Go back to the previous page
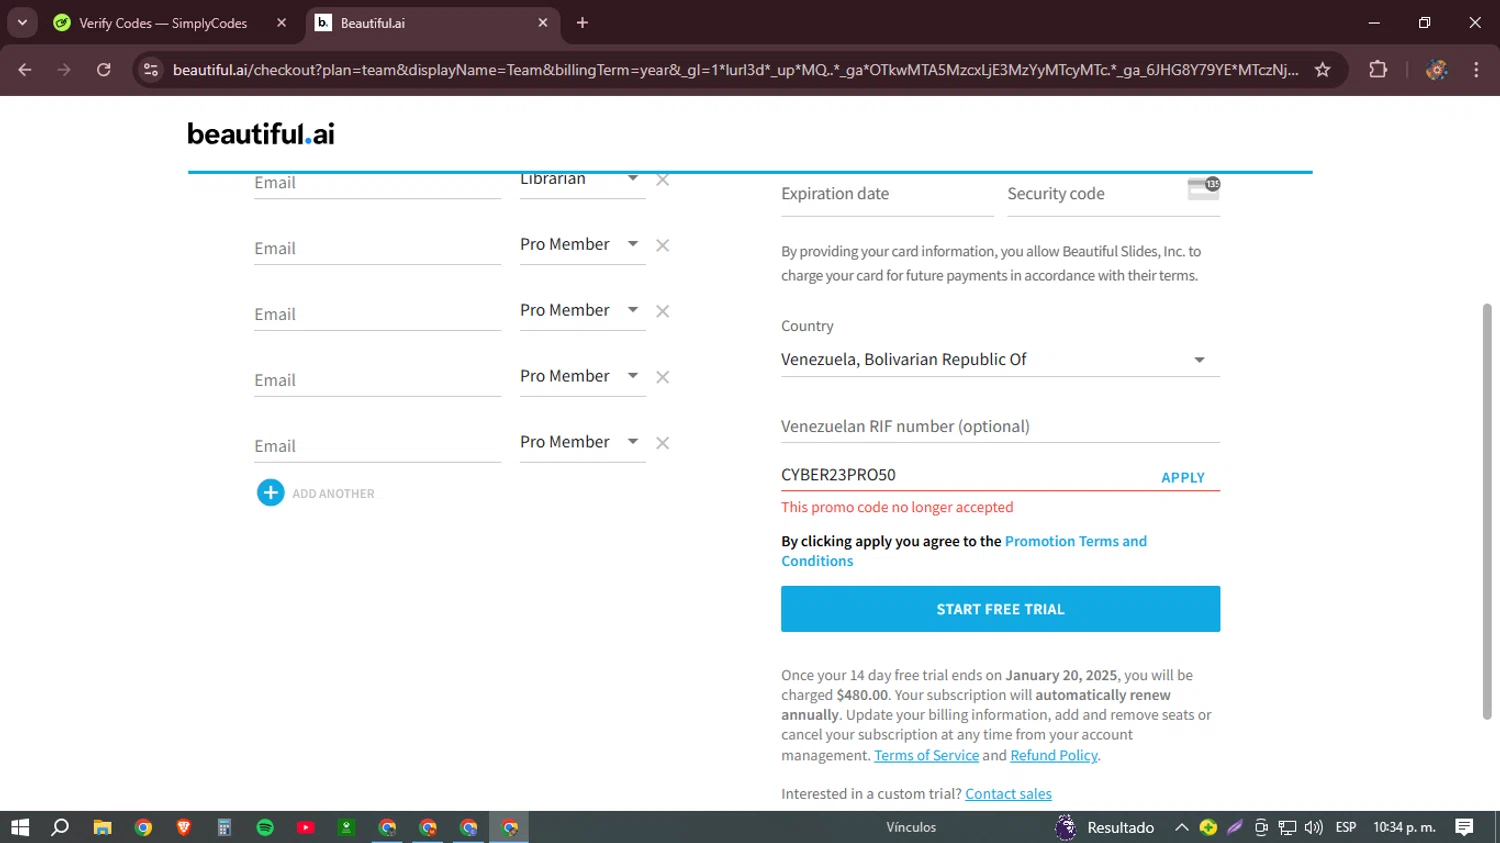This screenshot has height=843, width=1500. point(25,69)
